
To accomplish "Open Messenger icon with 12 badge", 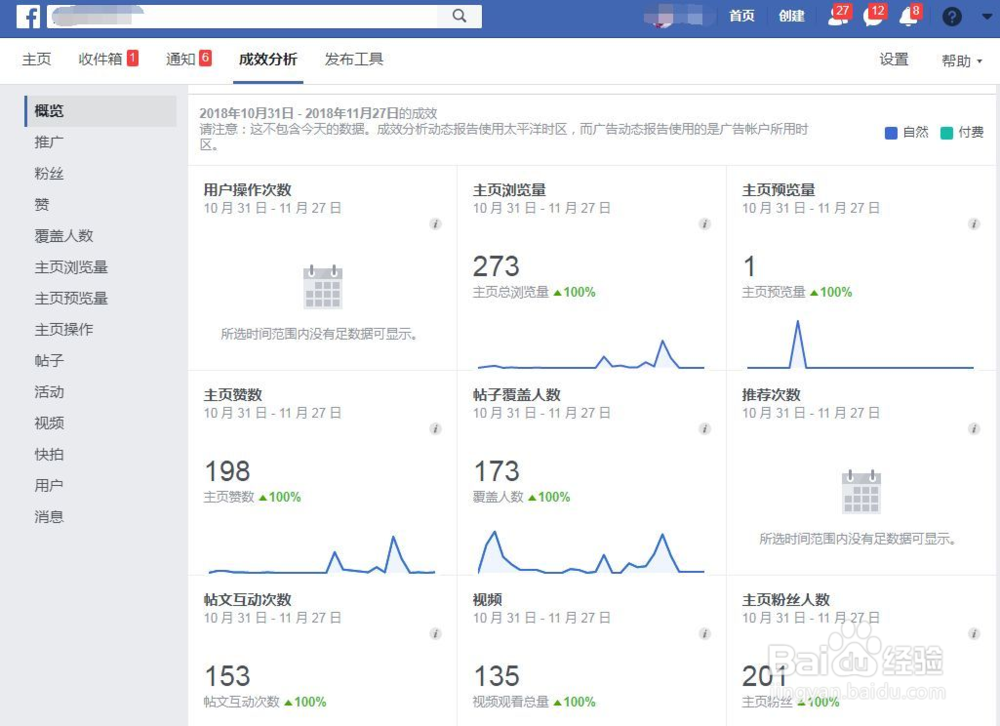I will [x=873, y=16].
